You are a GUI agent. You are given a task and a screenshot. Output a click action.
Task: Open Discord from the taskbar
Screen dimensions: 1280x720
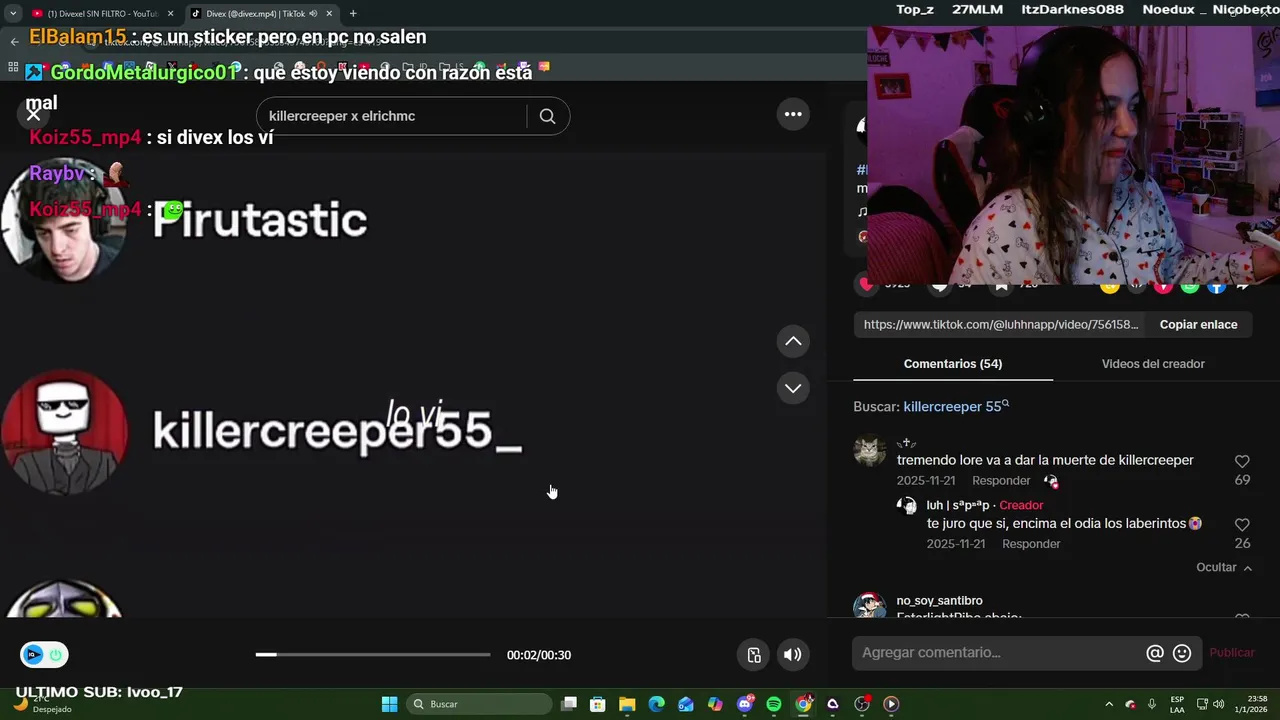tap(745, 704)
